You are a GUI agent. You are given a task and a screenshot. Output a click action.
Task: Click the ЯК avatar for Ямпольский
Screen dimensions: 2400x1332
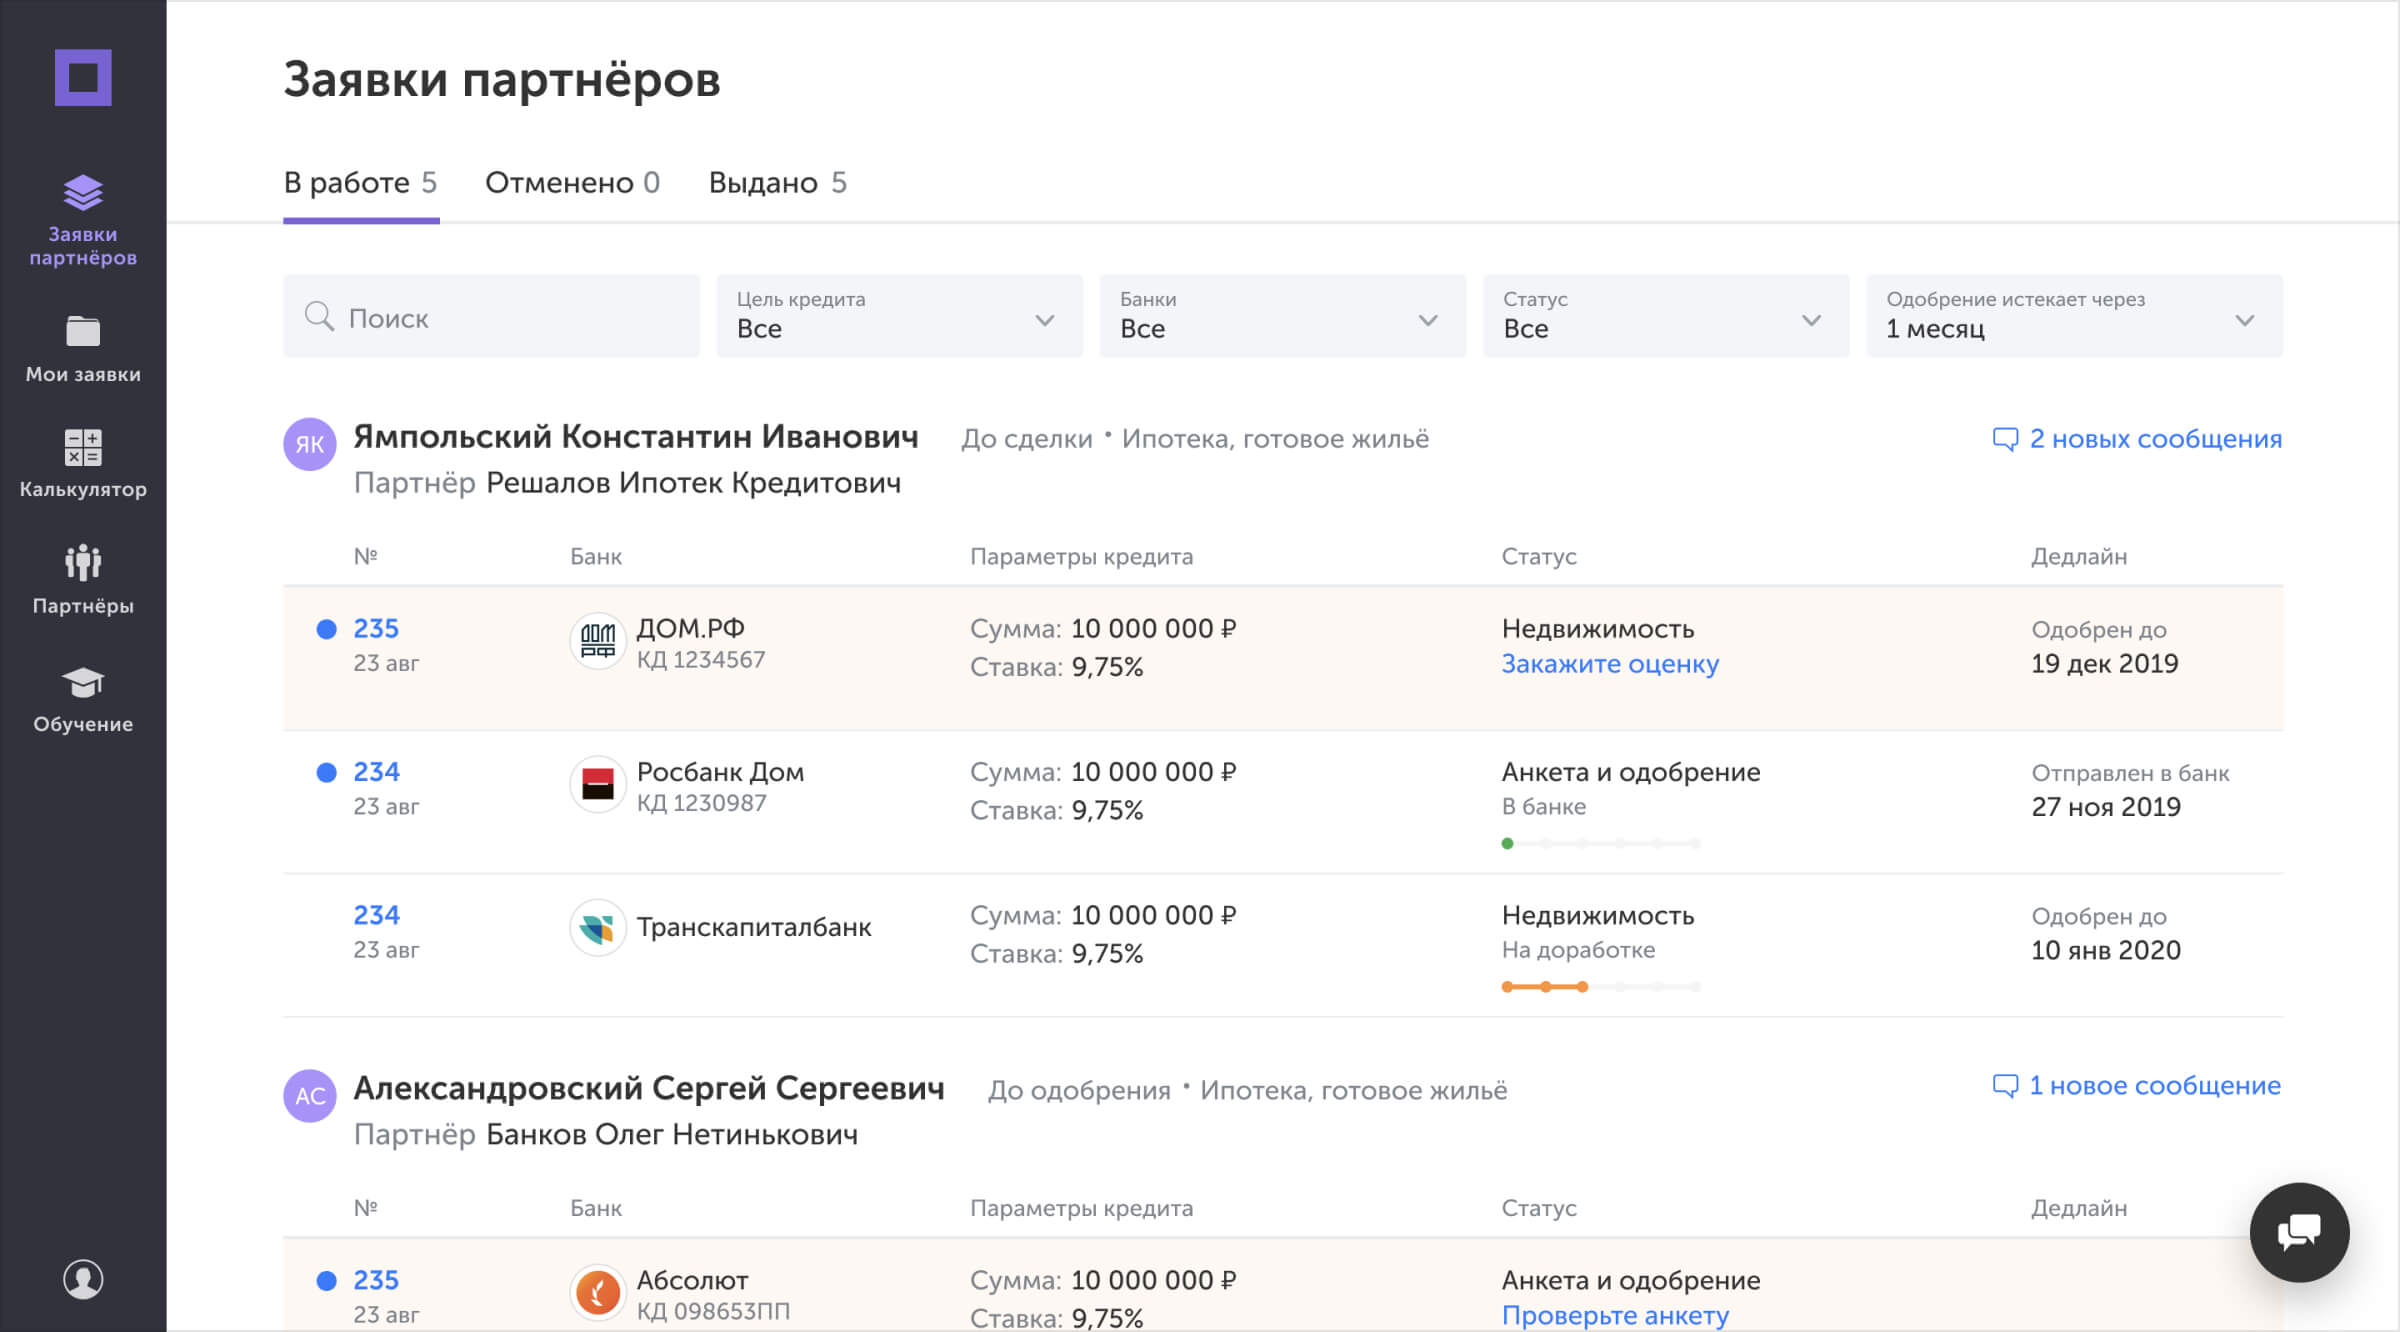[x=310, y=444]
